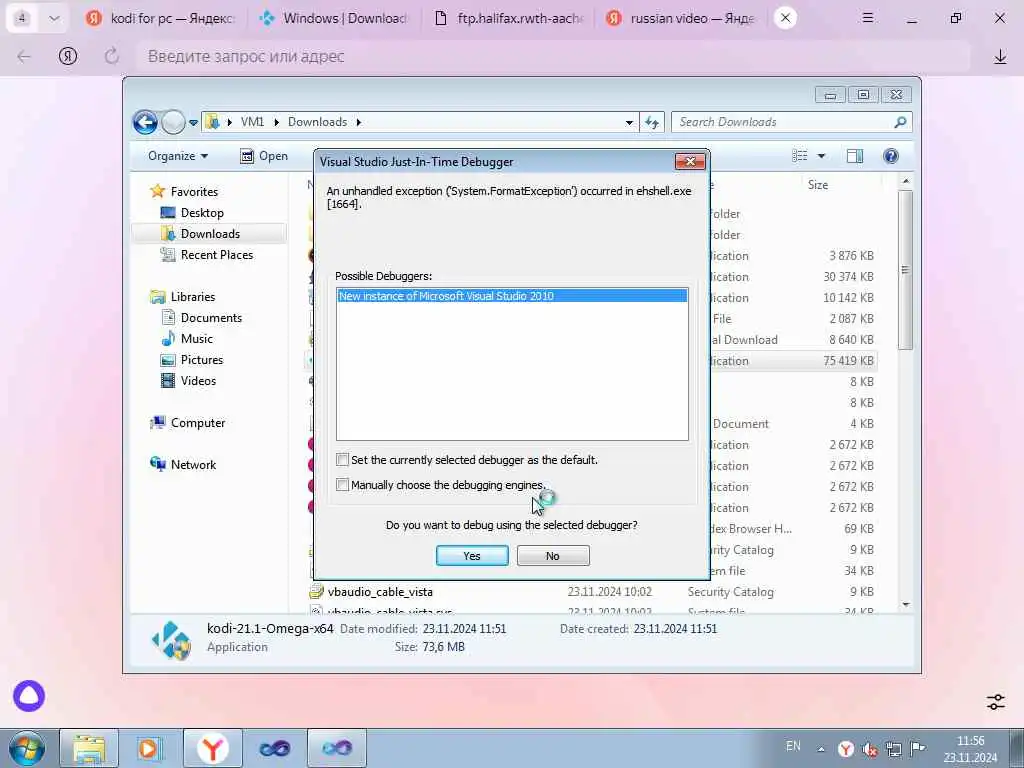Click No to decline debugging
Image resolution: width=1024 pixels, height=768 pixels.
tap(552, 556)
